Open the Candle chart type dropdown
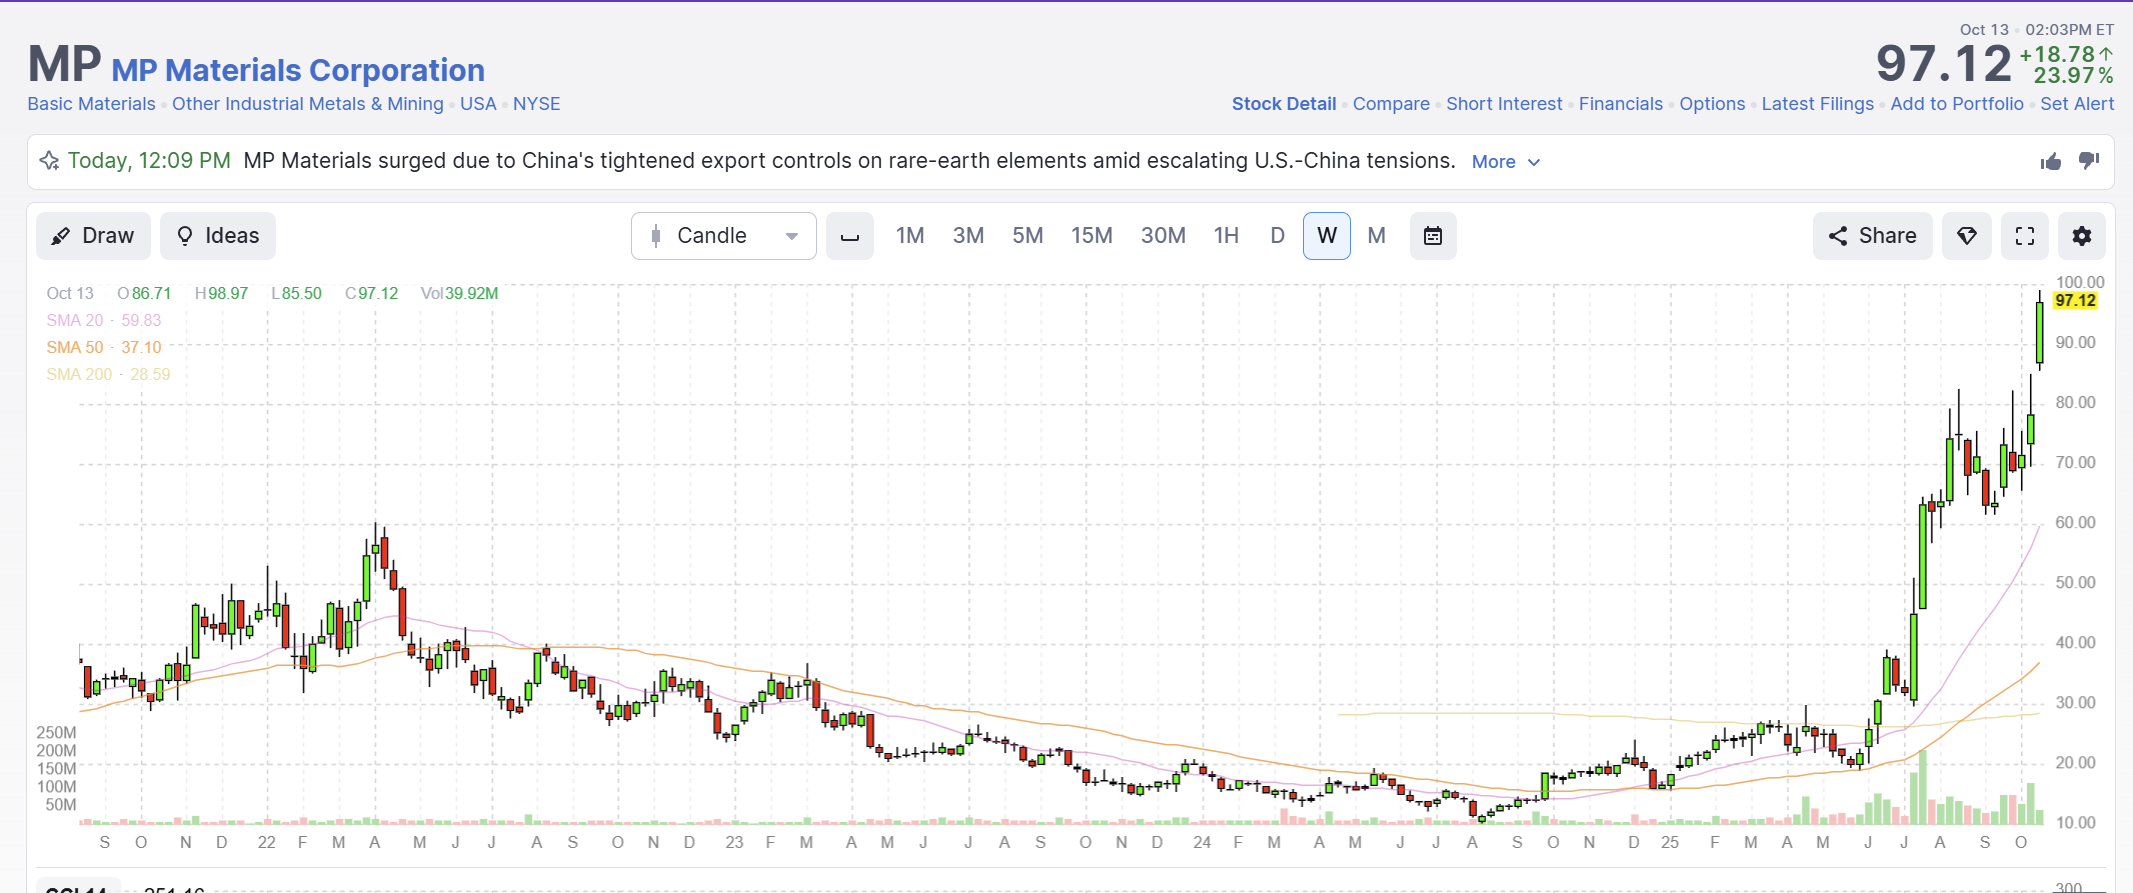The width and height of the screenshot is (2133, 893). (x=724, y=236)
